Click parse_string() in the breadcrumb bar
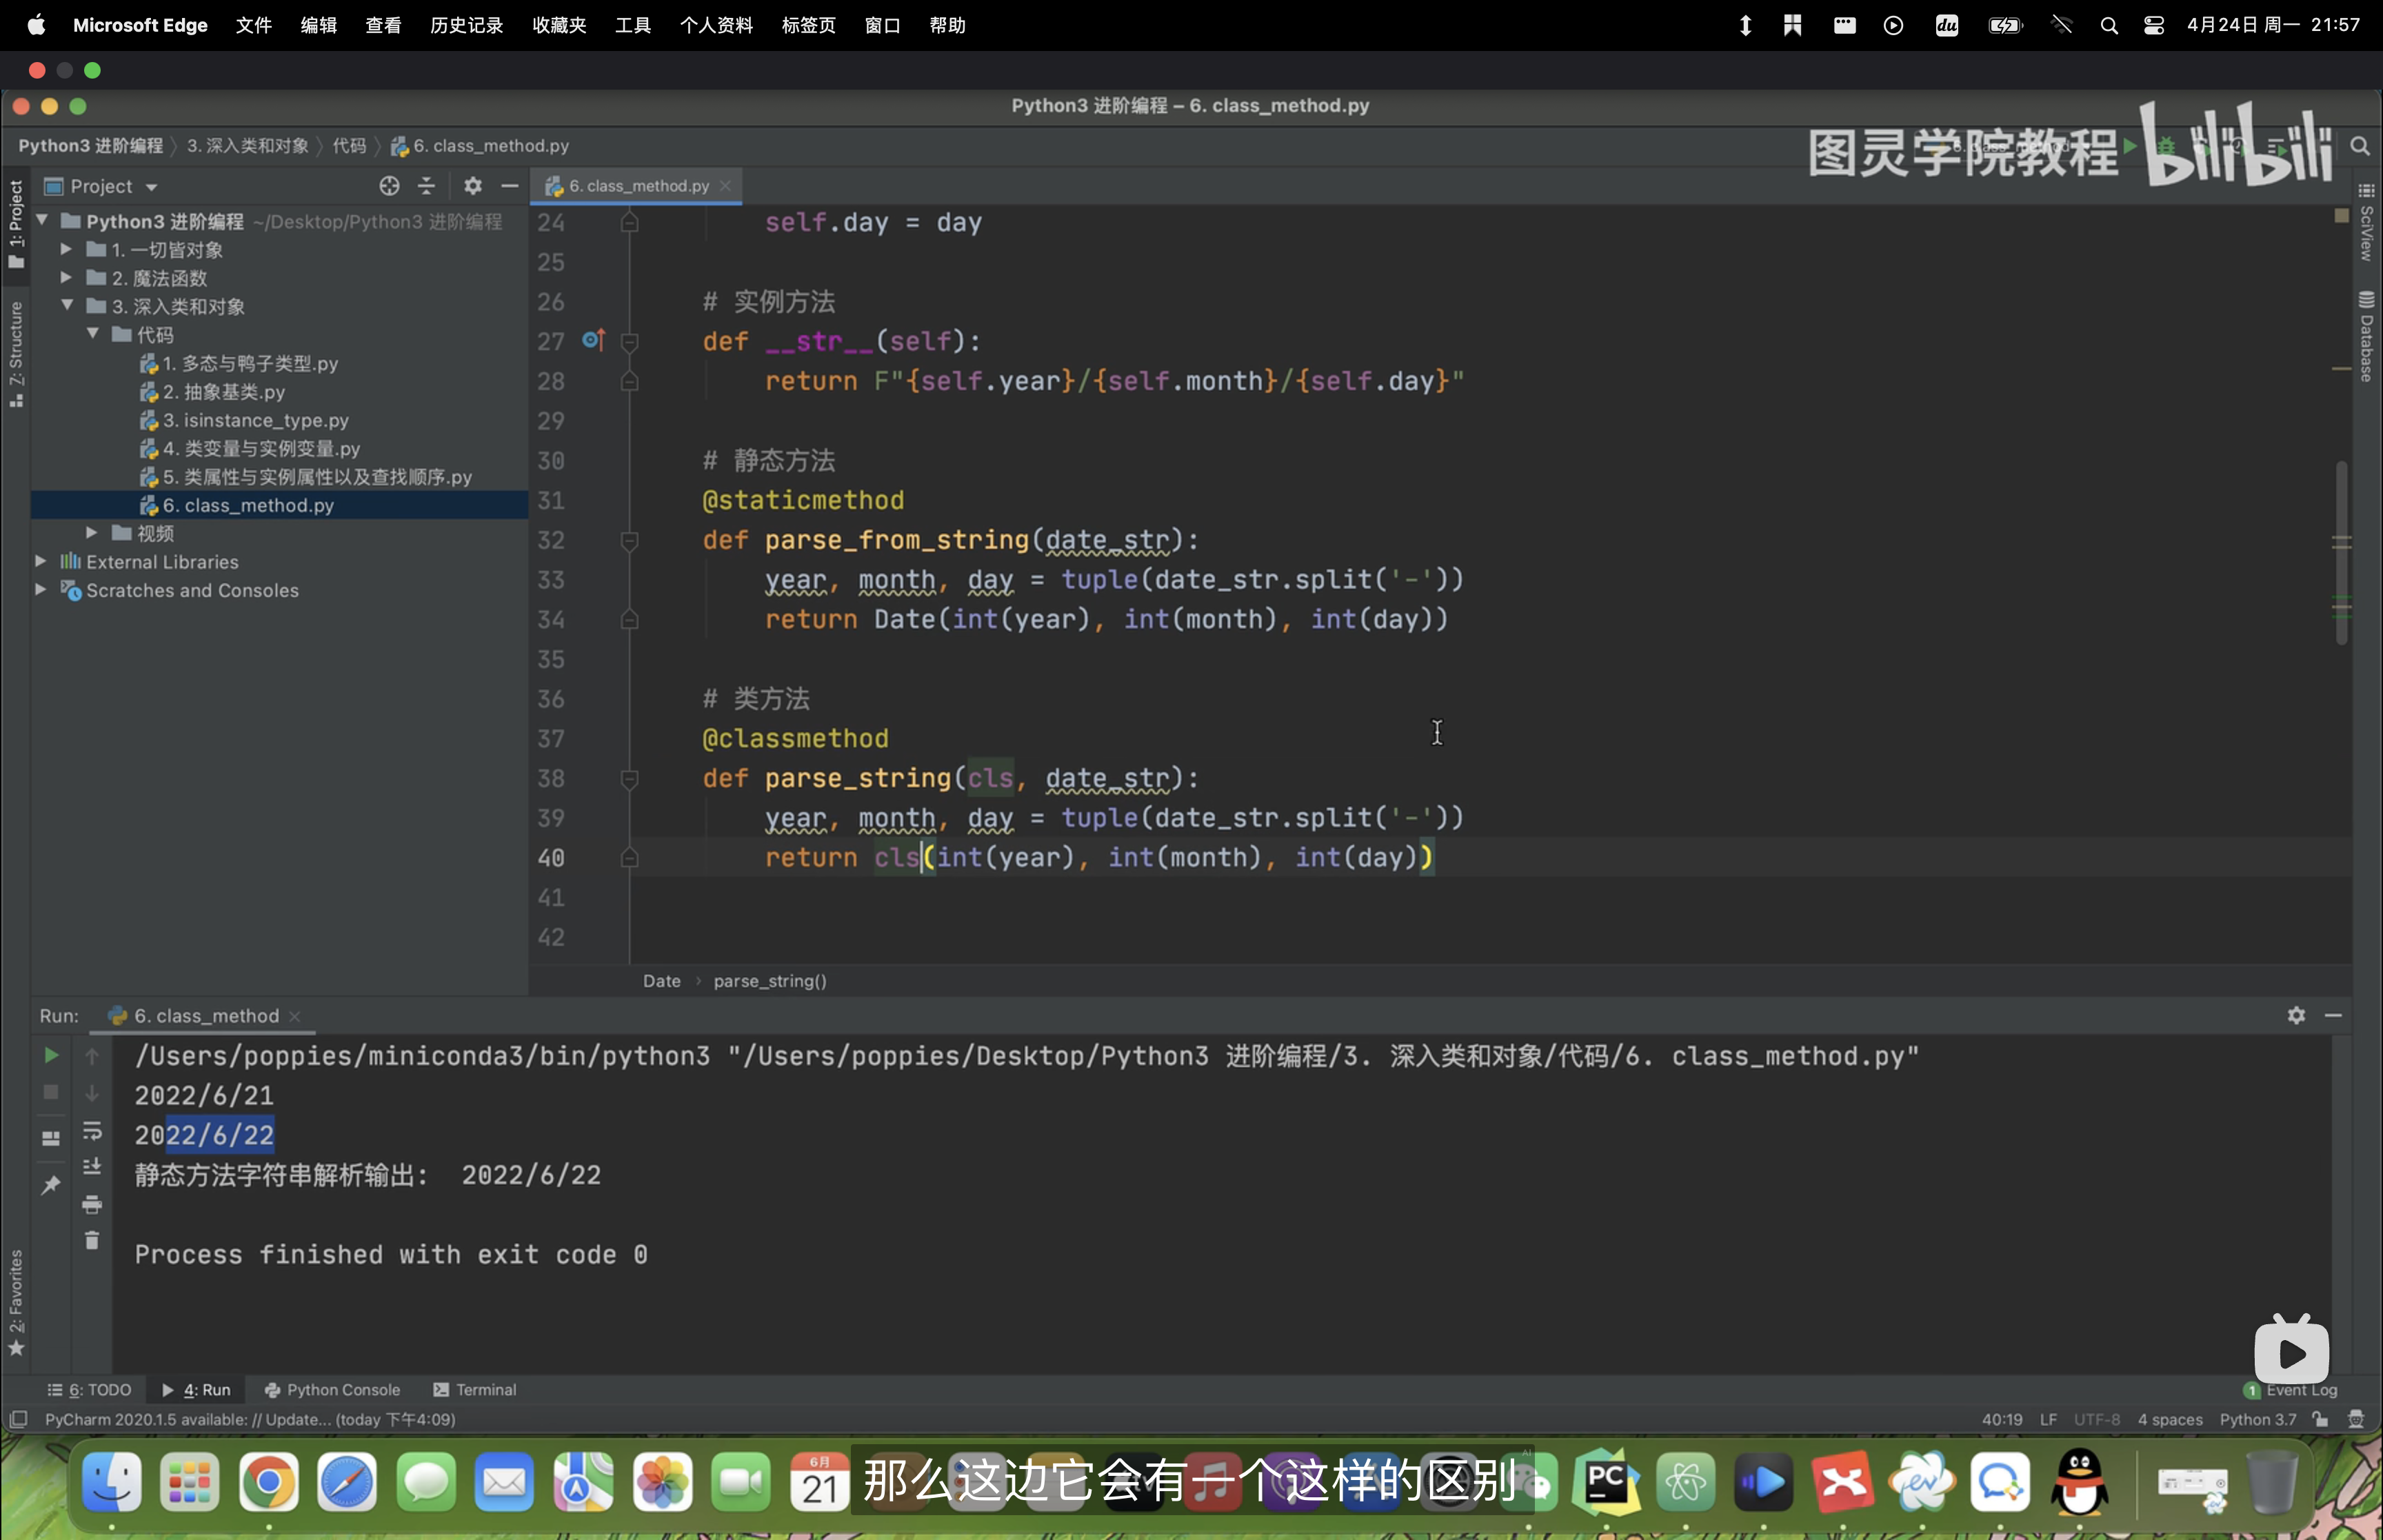The width and height of the screenshot is (2383, 1540). point(770,981)
